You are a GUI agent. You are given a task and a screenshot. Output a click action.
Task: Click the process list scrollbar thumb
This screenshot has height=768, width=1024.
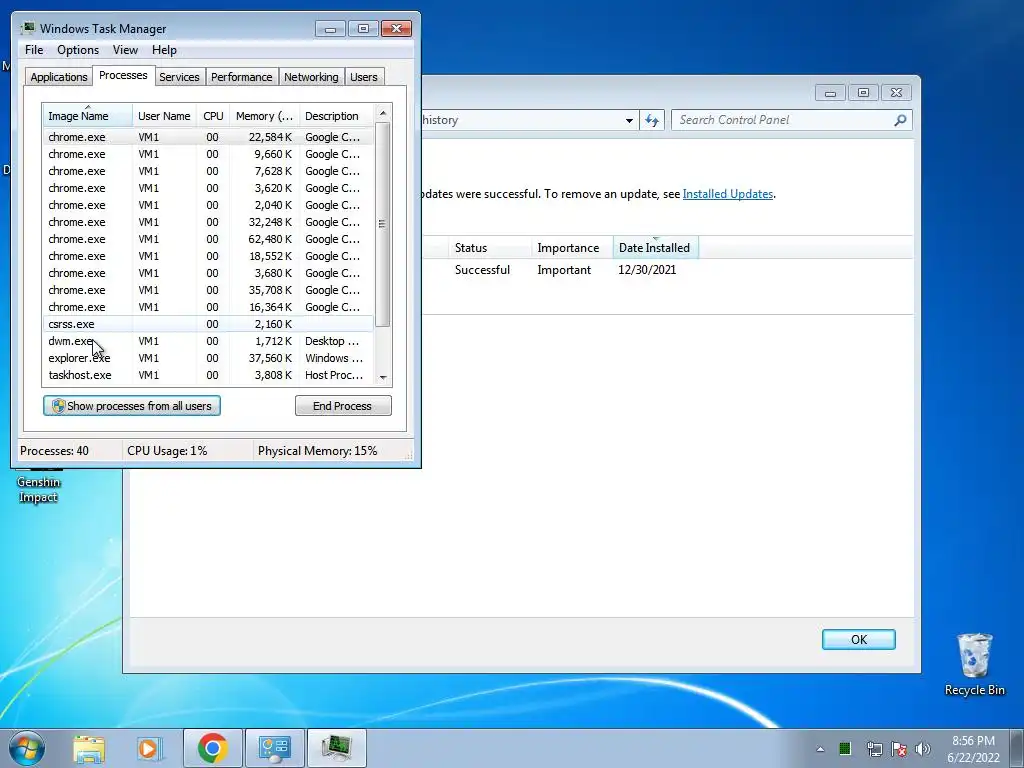click(383, 224)
